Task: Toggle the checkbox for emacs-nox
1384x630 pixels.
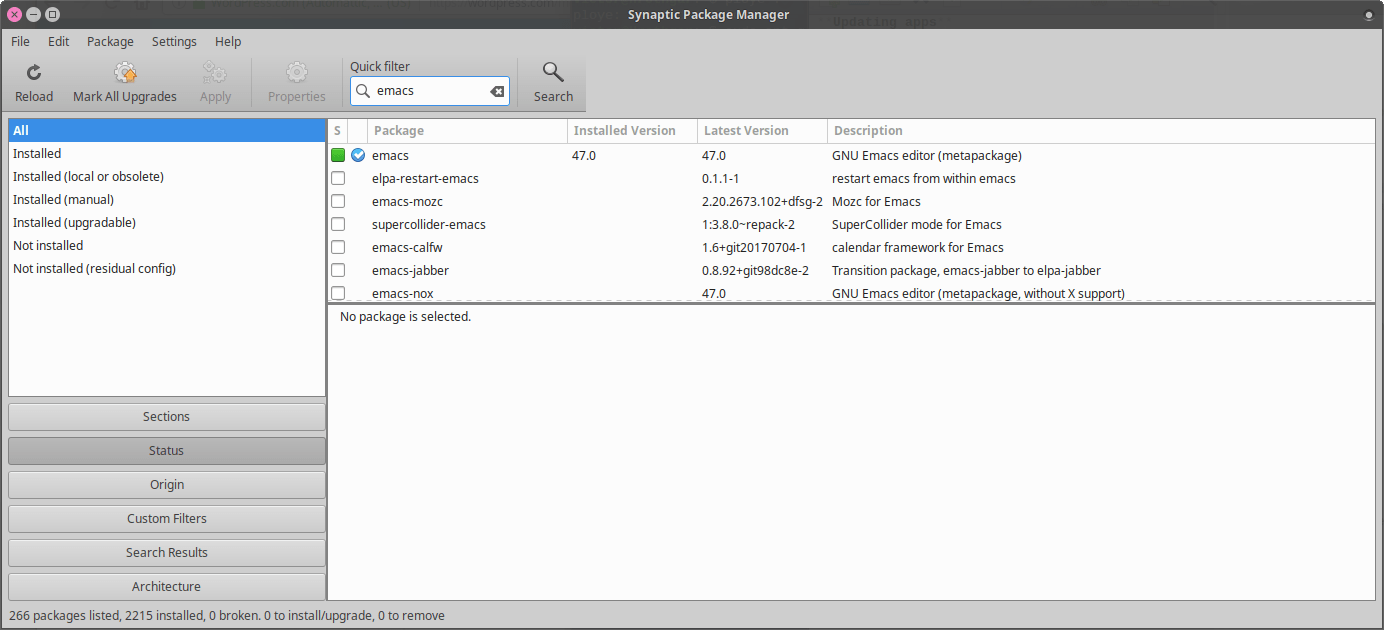Action: point(338,293)
